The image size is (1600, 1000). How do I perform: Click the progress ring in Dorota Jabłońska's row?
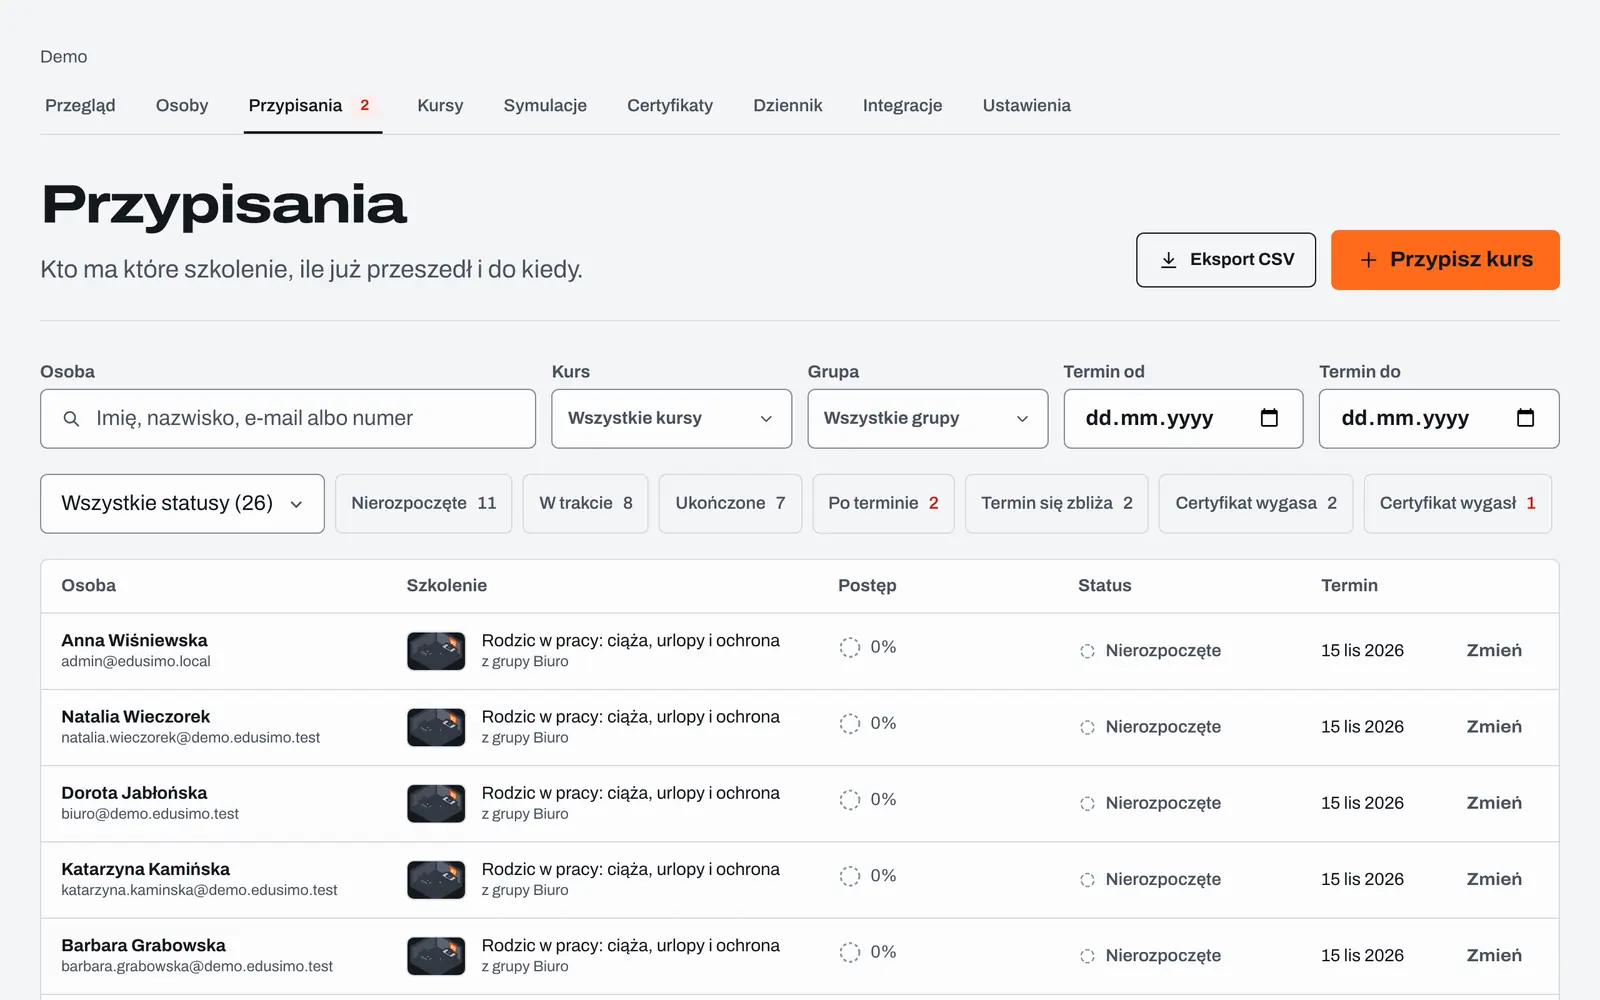click(x=849, y=800)
